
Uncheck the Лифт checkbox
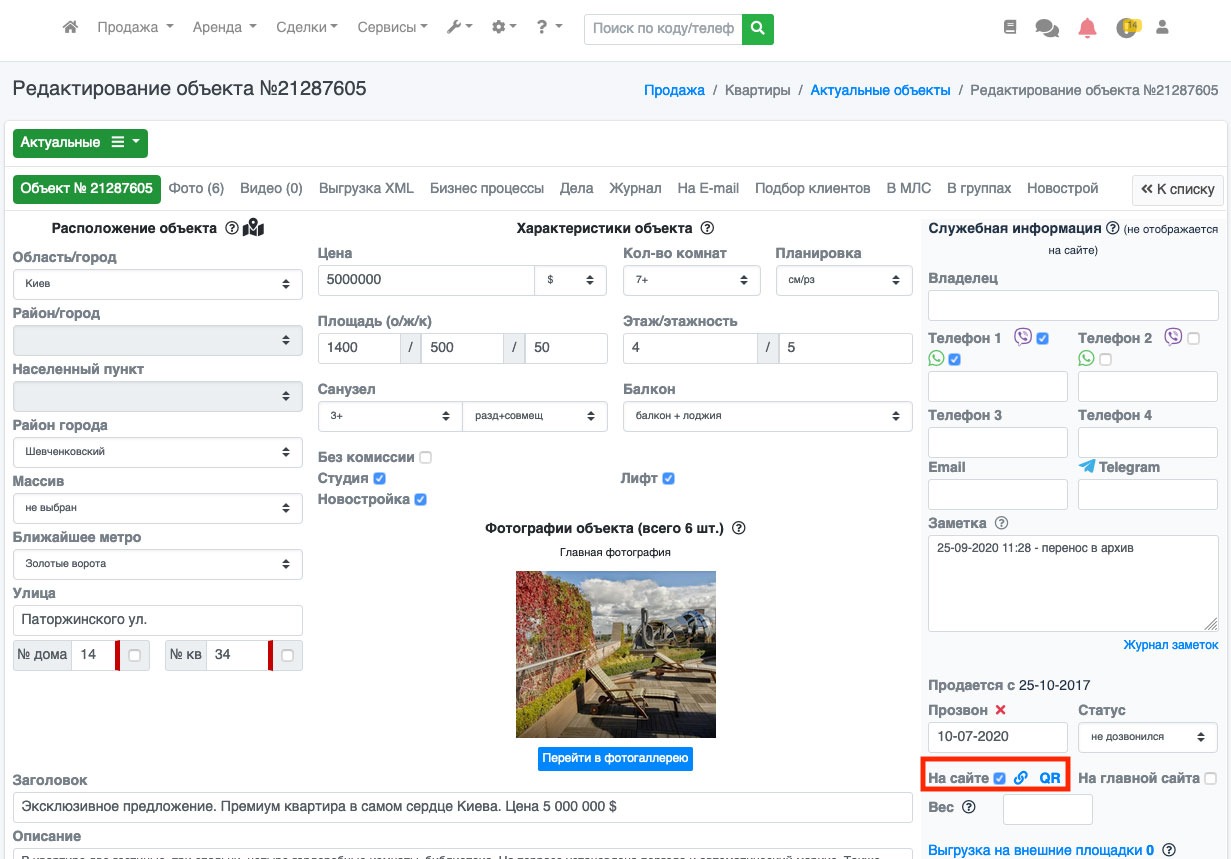(x=668, y=478)
